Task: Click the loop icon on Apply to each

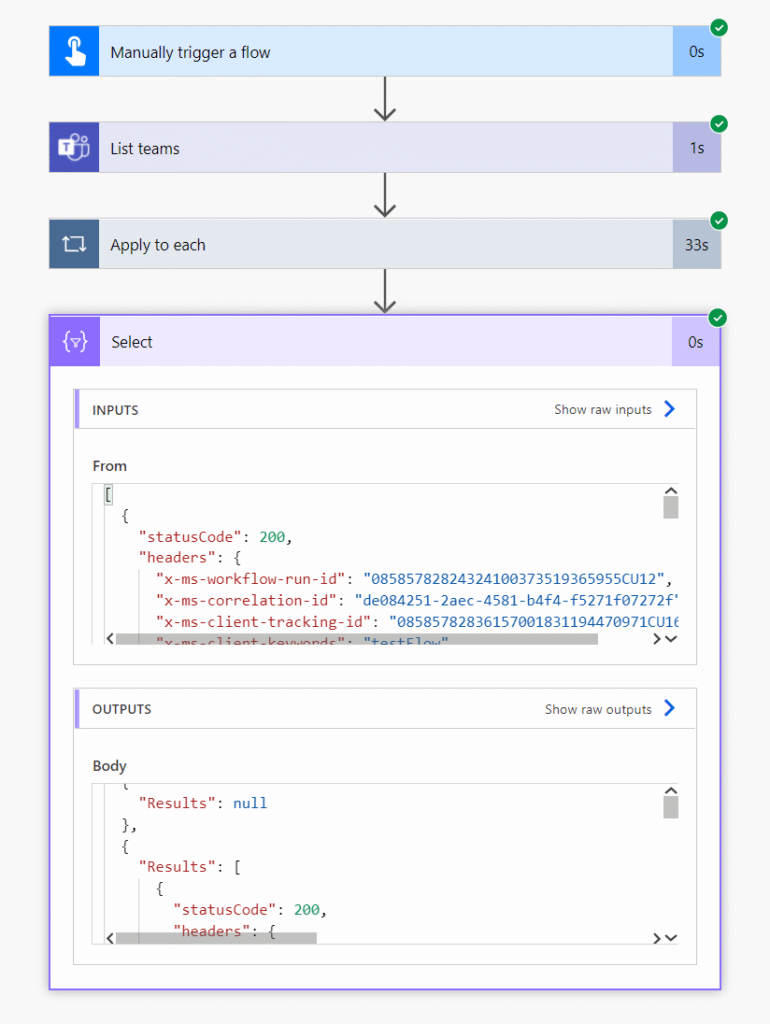Action: click(x=74, y=244)
